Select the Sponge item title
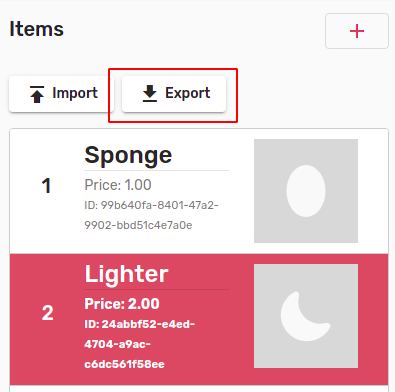The width and height of the screenshot is (395, 392). pos(128,155)
